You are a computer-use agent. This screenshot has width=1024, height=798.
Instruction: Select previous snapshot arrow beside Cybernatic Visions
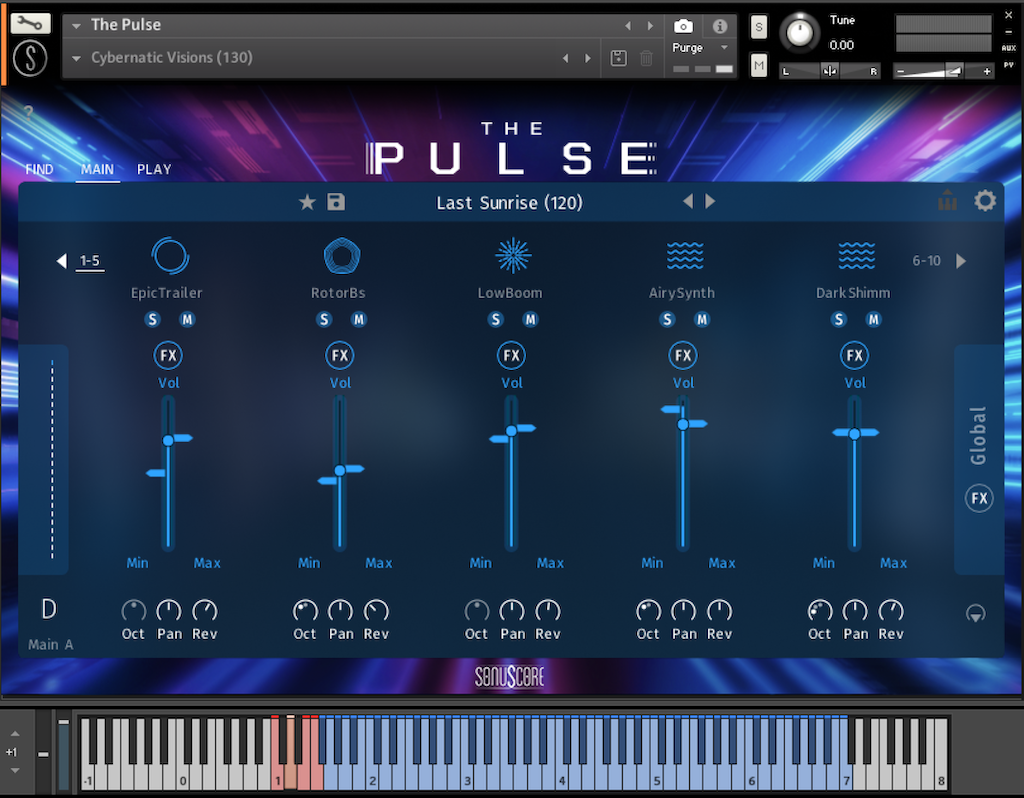(566, 58)
